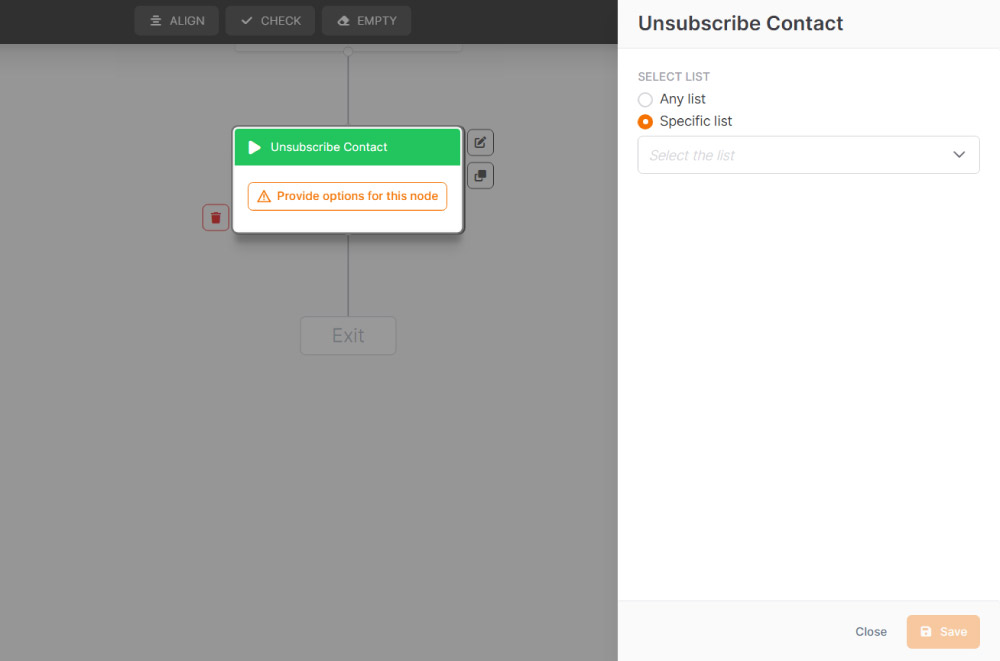Click the red trash delete node icon
Image resolution: width=1000 pixels, height=661 pixels.
215,217
